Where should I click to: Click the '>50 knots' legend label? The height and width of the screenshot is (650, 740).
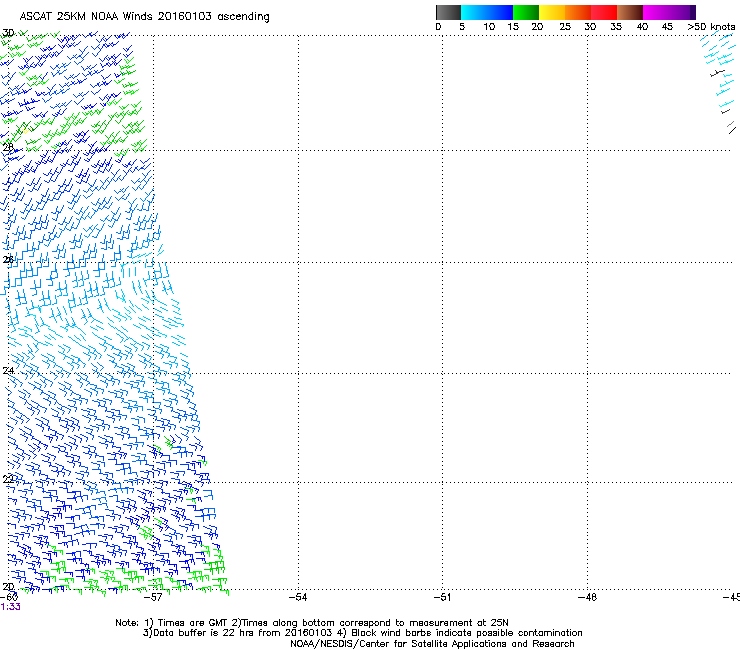[711, 27]
